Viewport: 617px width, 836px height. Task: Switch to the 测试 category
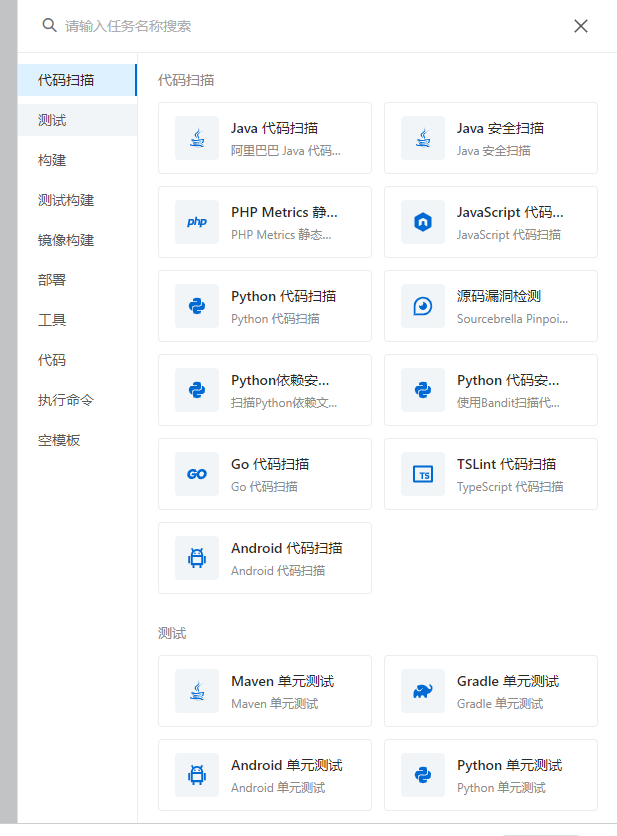[x=77, y=120]
